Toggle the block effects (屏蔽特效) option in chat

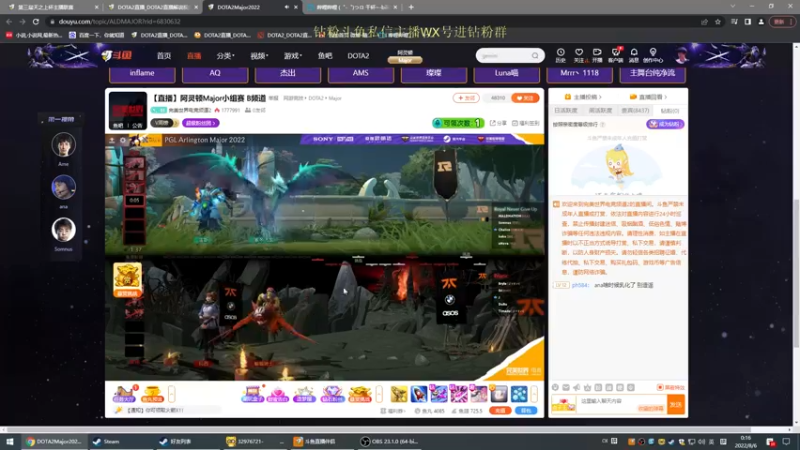(670, 388)
